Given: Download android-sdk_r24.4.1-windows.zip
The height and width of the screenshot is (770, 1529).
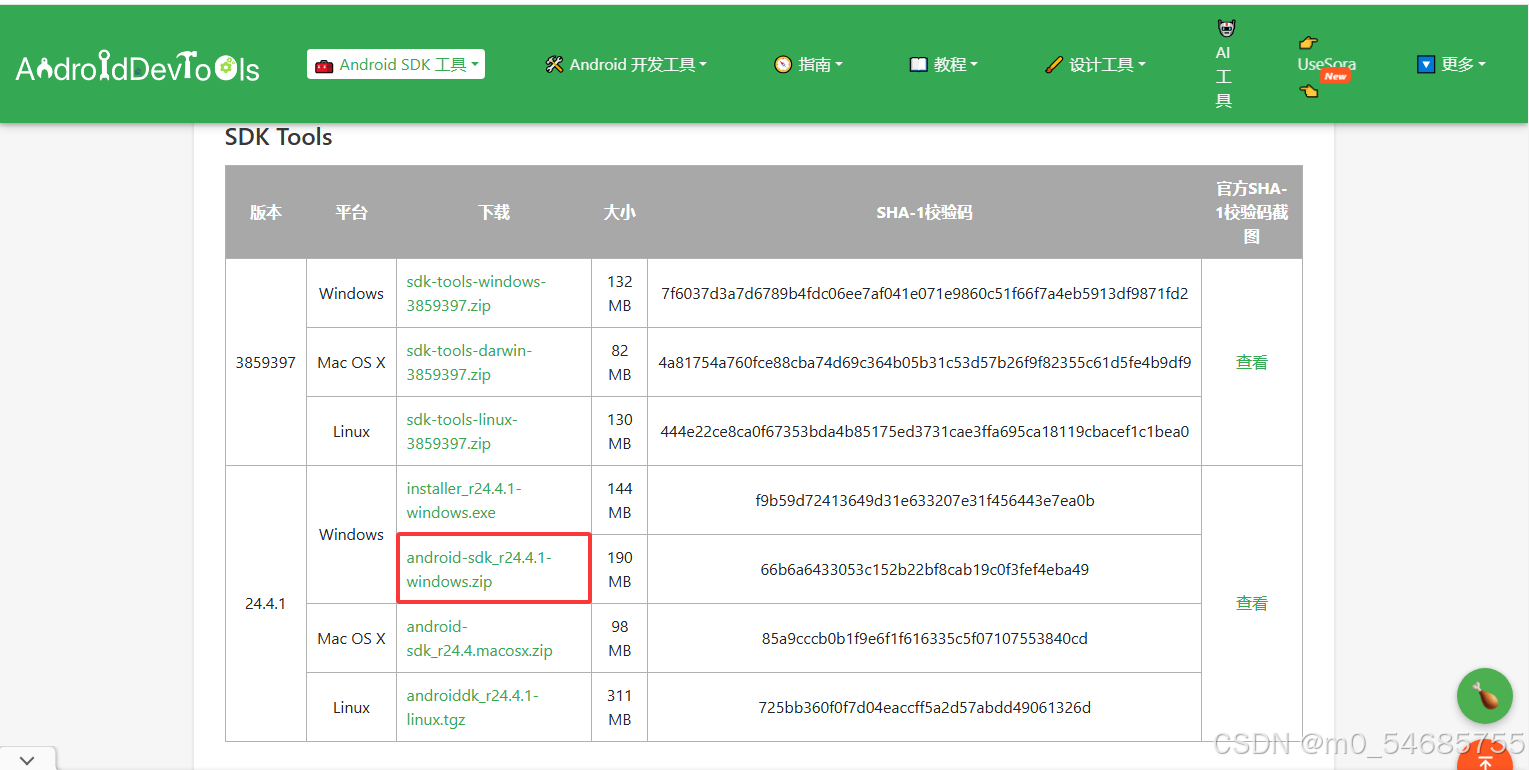Looking at the screenshot, I should [x=479, y=569].
